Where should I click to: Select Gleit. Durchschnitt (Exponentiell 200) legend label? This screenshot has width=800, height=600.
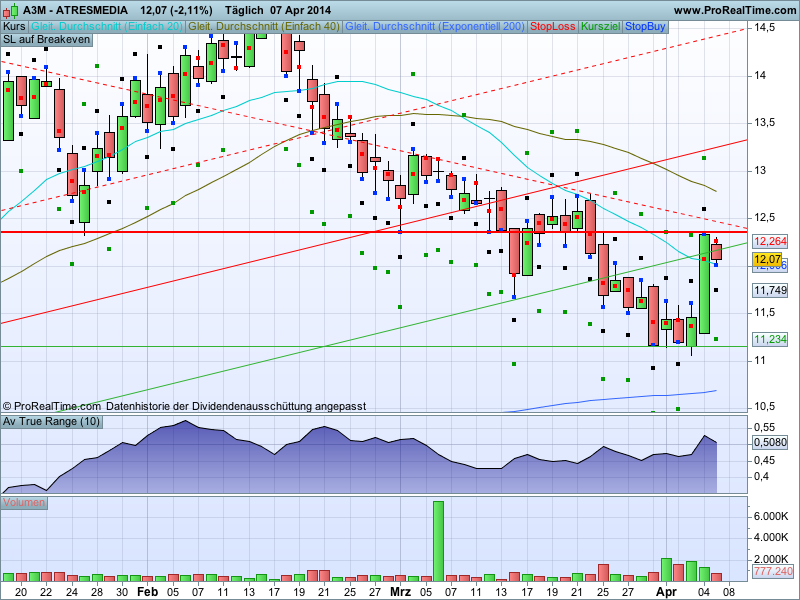coord(435,27)
